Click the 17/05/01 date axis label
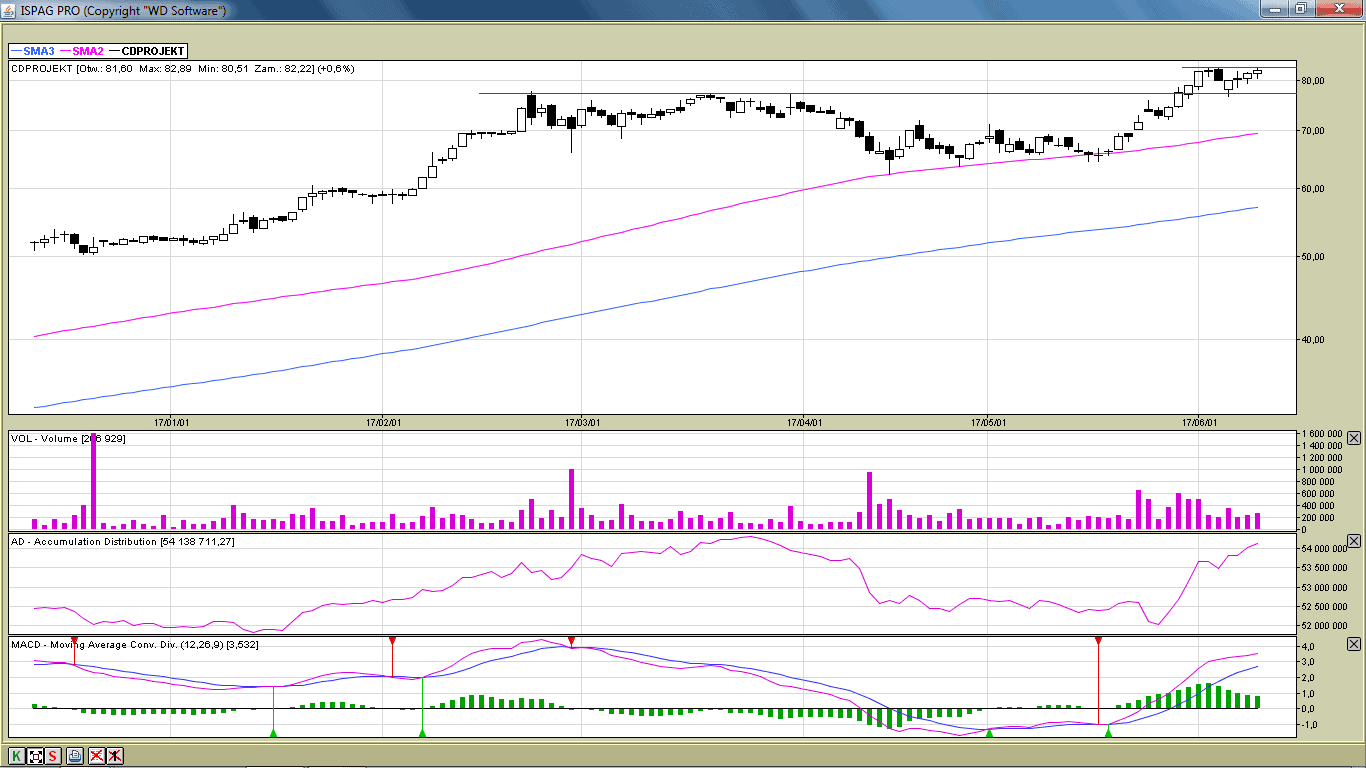This screenshot has height=768, width=1366. pos(988,422)
